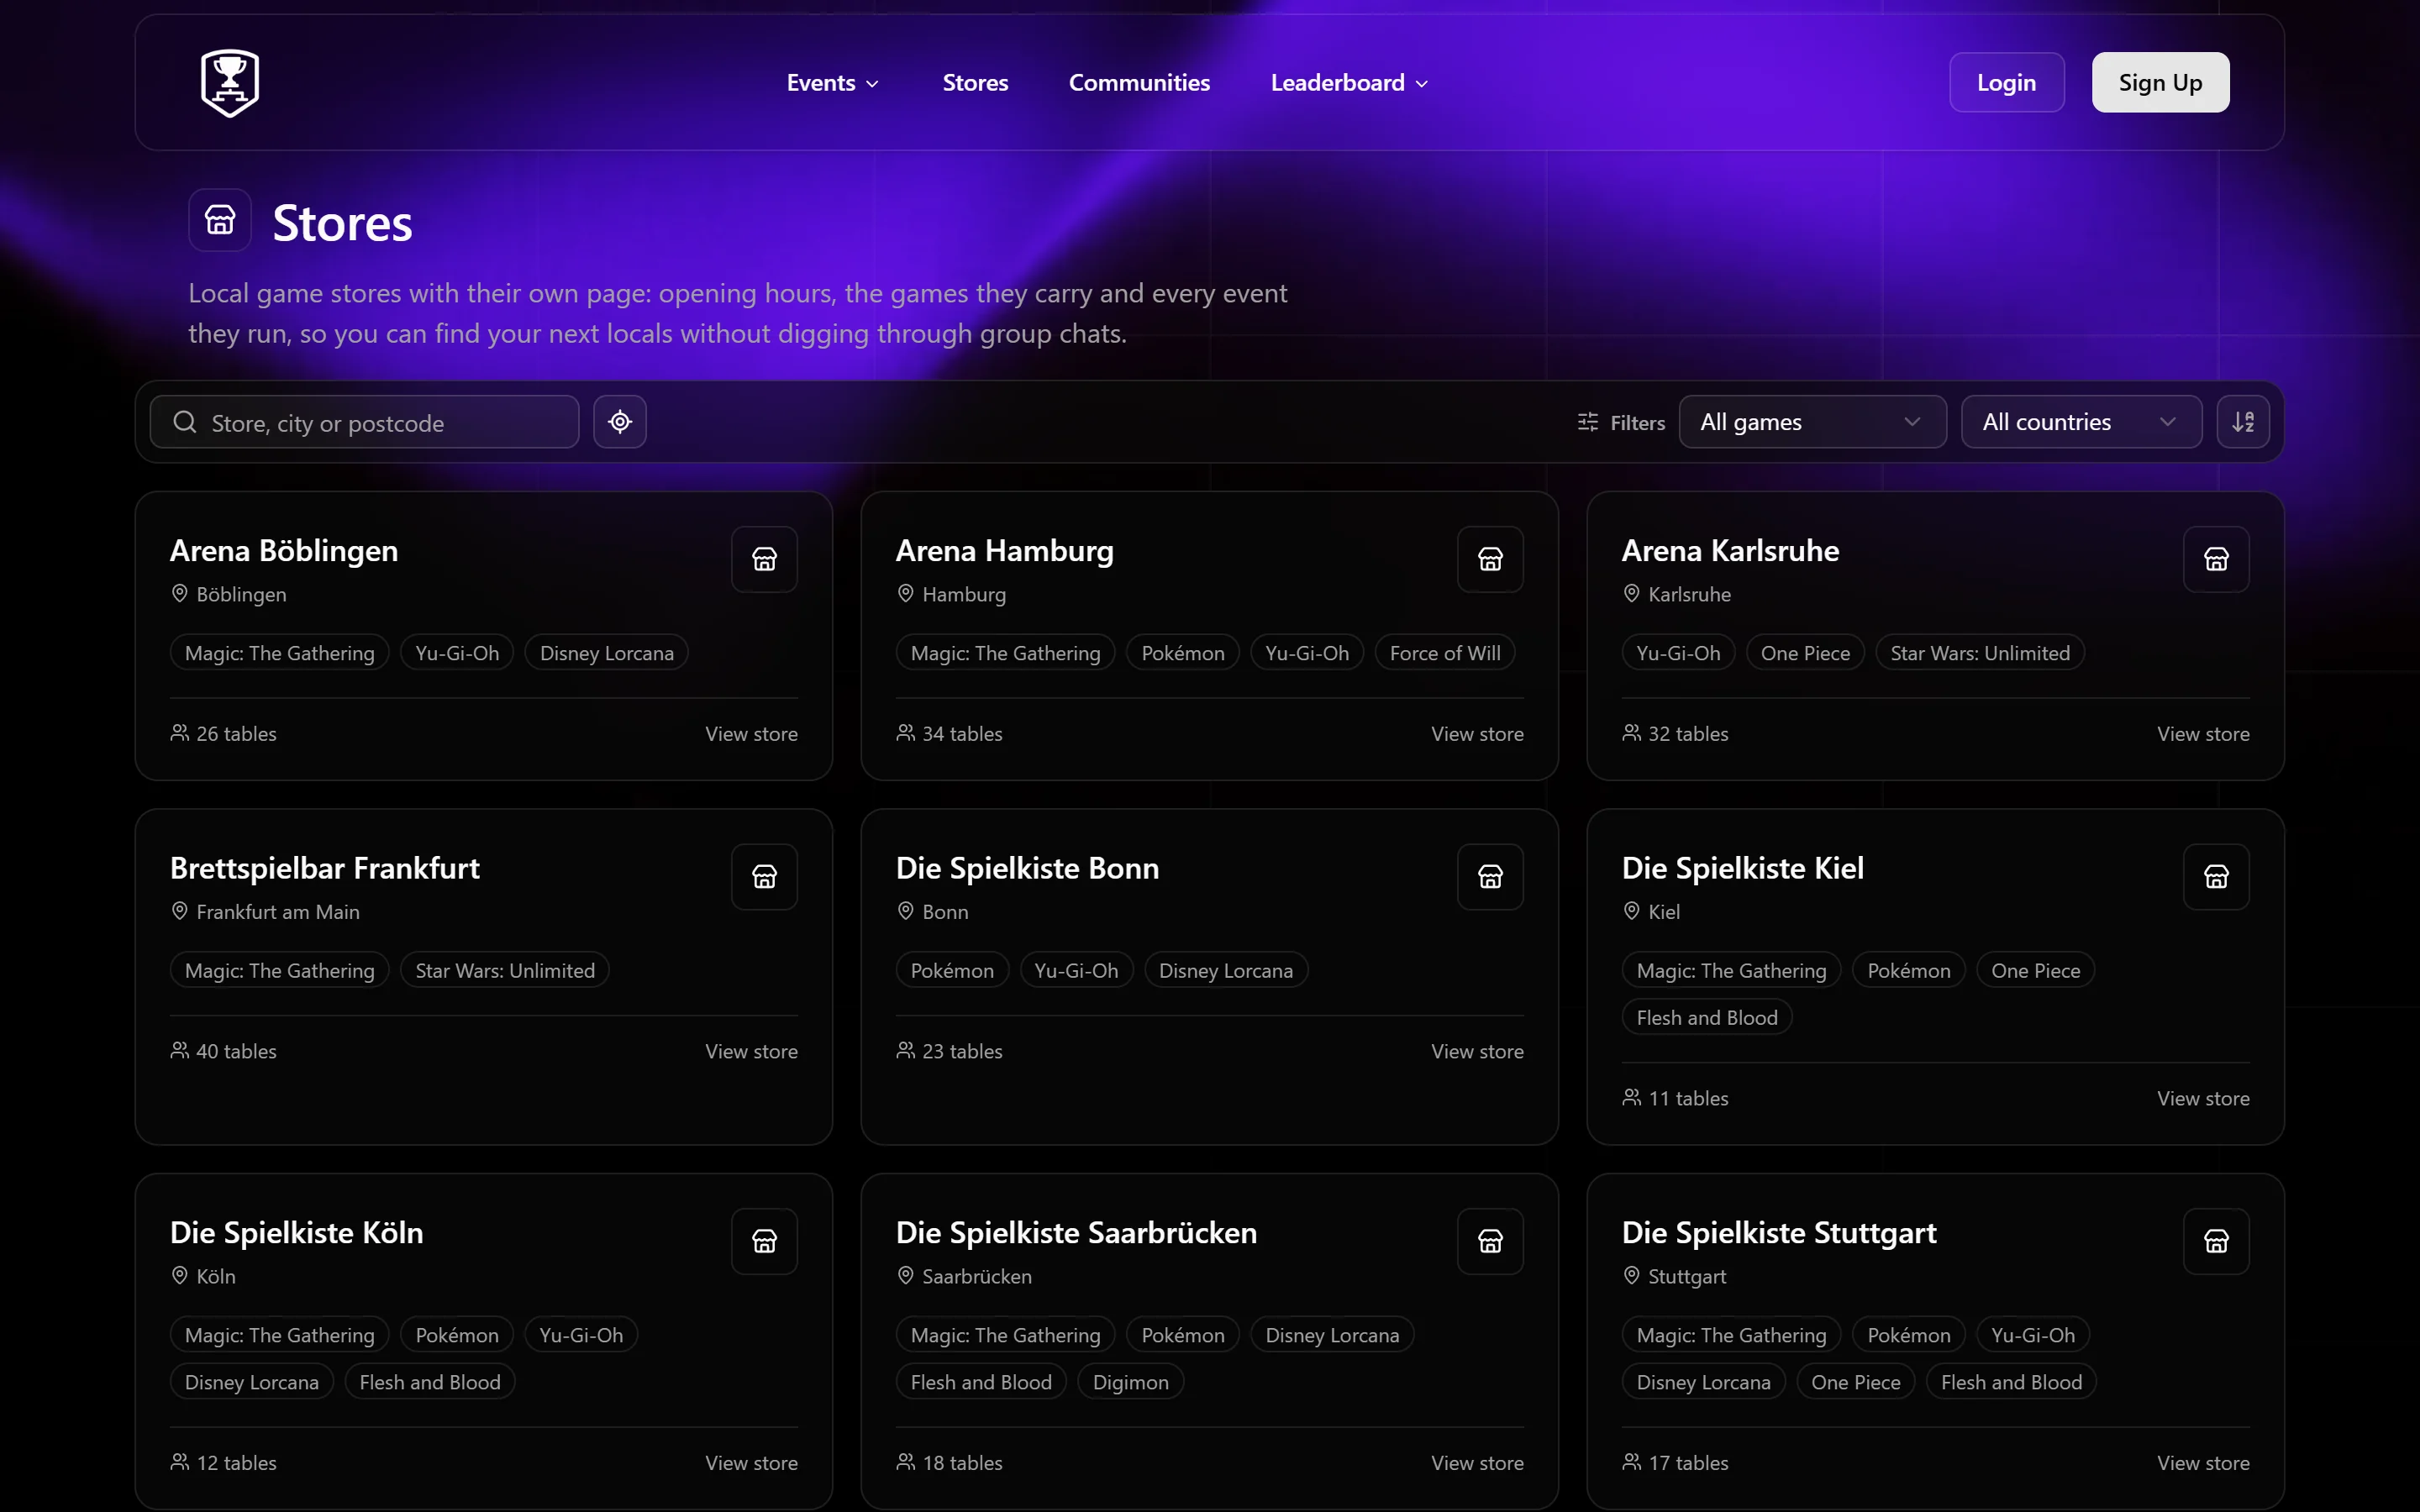Click the Login button
The height and width of the screenshot is (1512, 2420).
[x=2006, y=82]
